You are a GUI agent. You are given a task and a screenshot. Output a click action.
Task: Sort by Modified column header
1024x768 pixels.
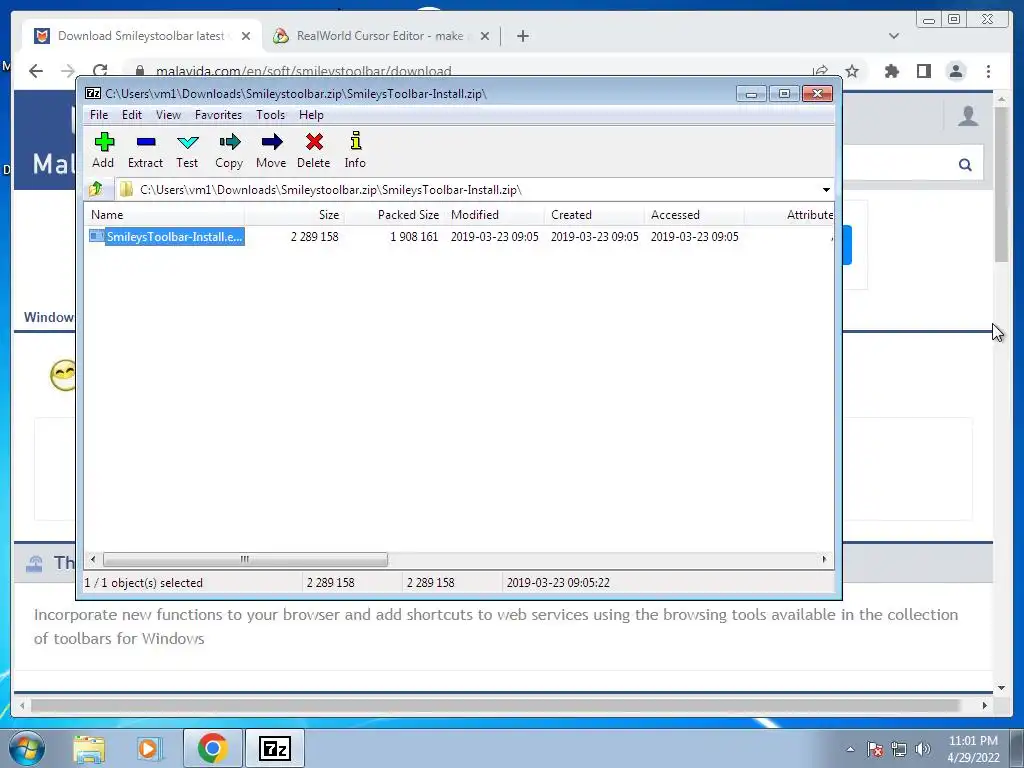tap(494, 215)
